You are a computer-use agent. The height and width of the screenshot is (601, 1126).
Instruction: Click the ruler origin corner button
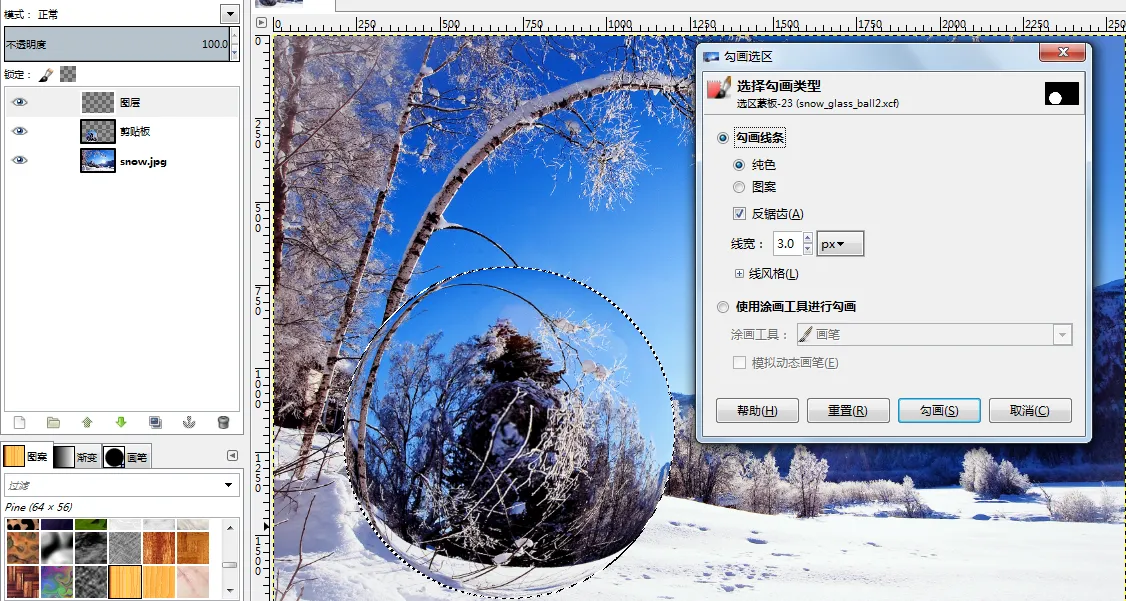(x=261, y=23)
